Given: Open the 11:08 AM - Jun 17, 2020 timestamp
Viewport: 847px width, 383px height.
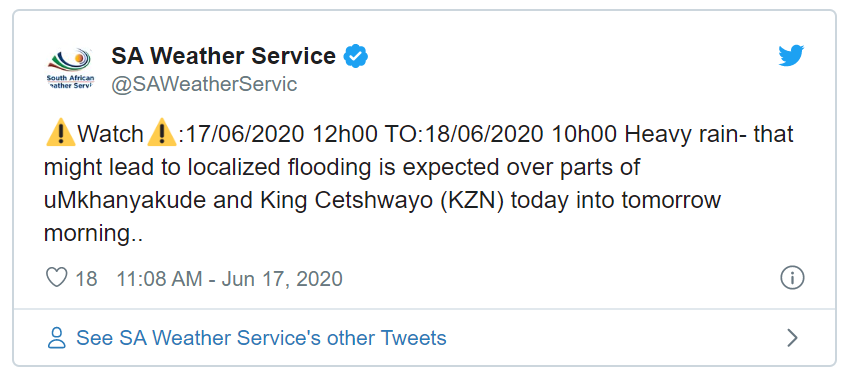Looking at the screenshot, I should click(230, 279).
